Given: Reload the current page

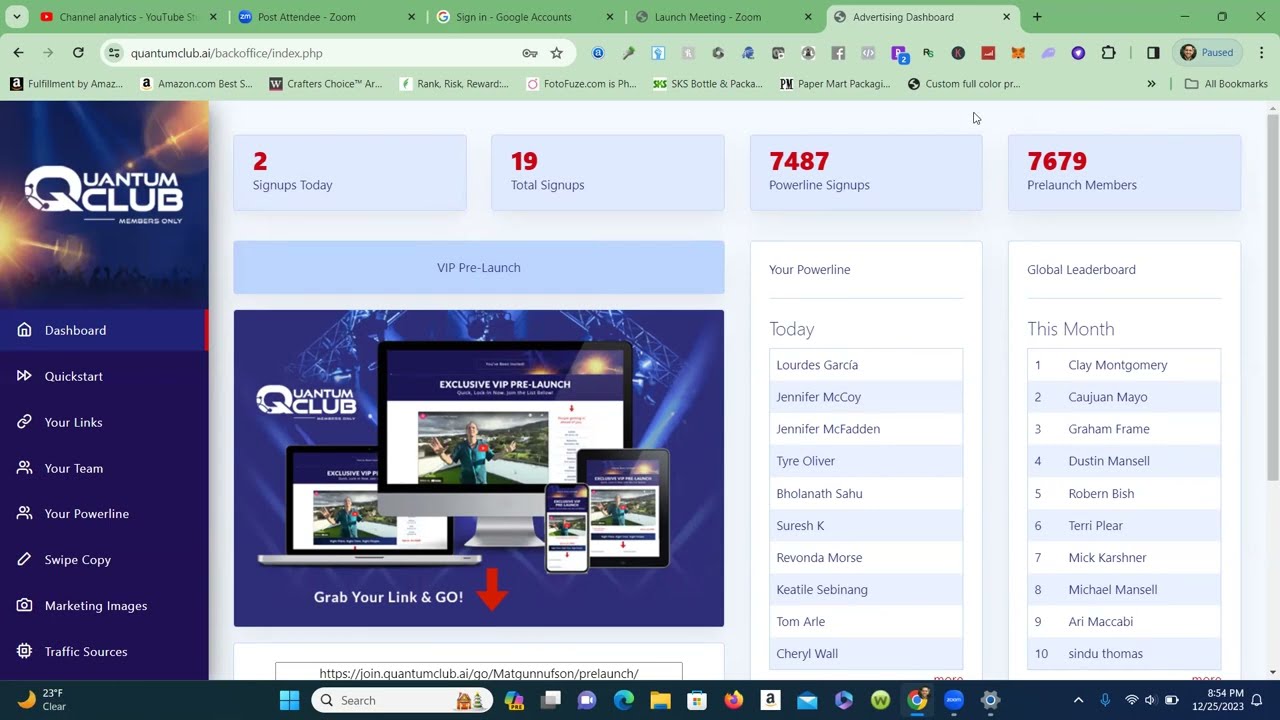Looking at the screenshot, I should 78,53.
